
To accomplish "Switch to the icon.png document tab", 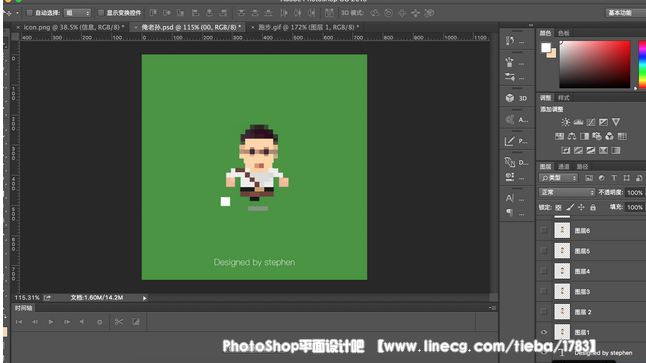I will pyautogui.click(x=73, y=27).
